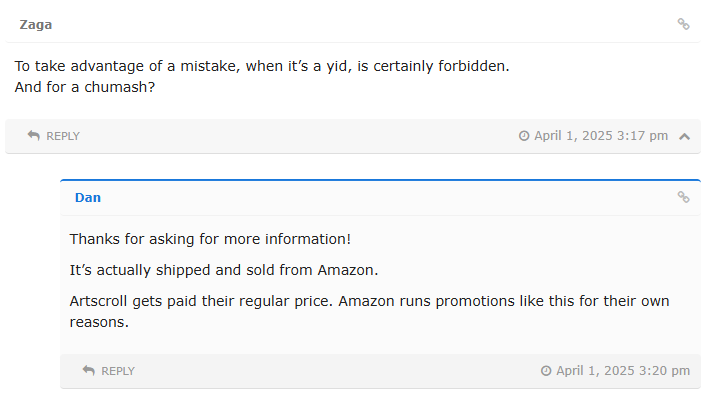The height and width of the screenshot is (404, 717).
Task: Open April 1, 2025 3:20 pm timestamp
Action: pos(623,371)
